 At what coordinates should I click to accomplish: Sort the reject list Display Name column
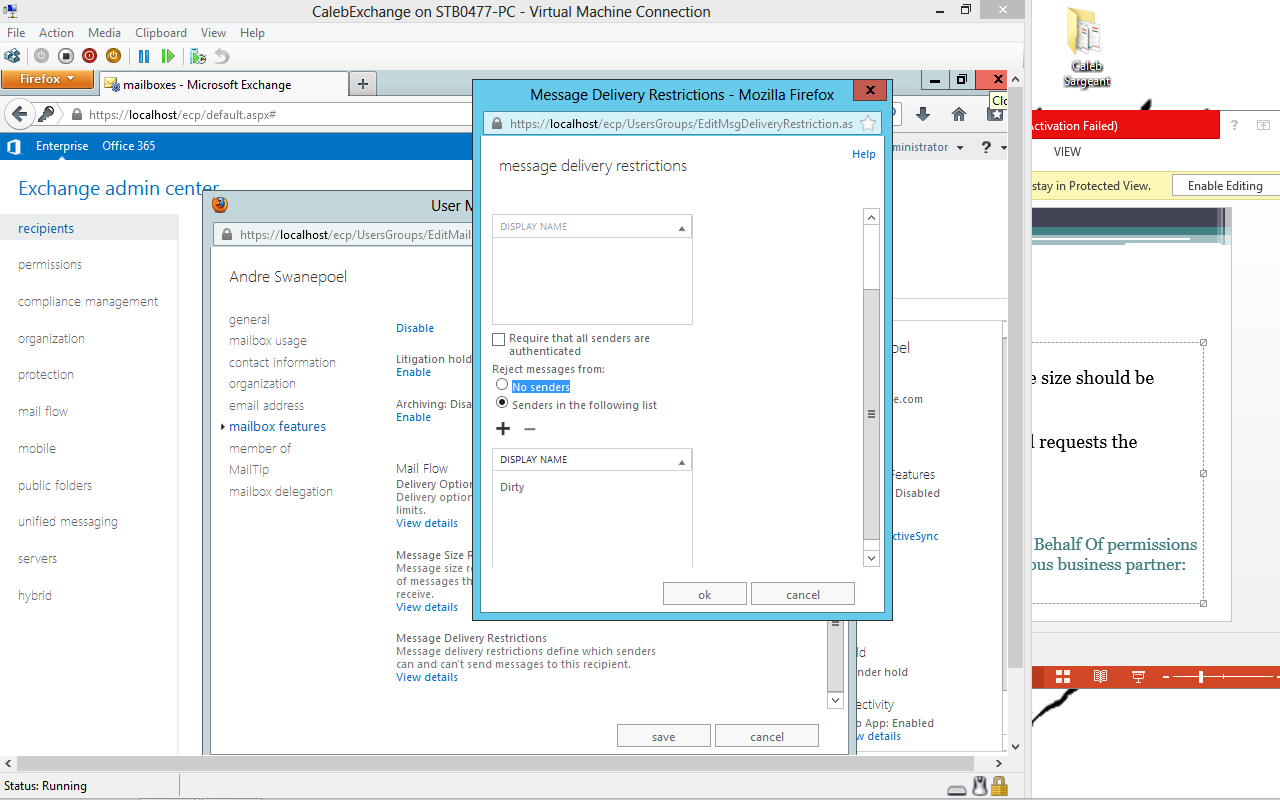coord(592,460)
